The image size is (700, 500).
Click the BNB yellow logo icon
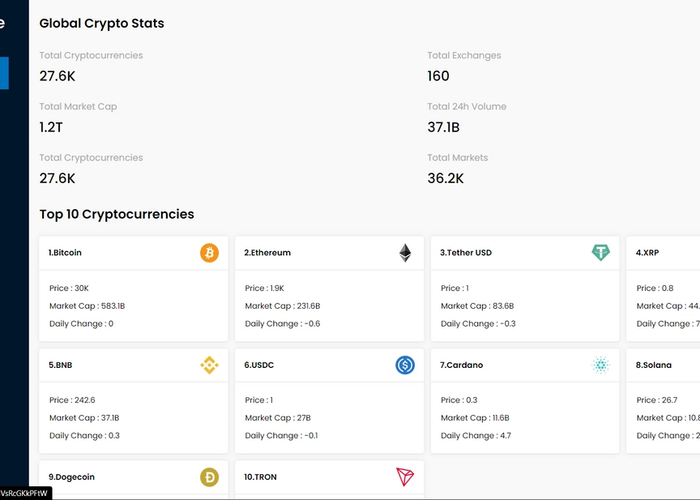coord(209,365)
